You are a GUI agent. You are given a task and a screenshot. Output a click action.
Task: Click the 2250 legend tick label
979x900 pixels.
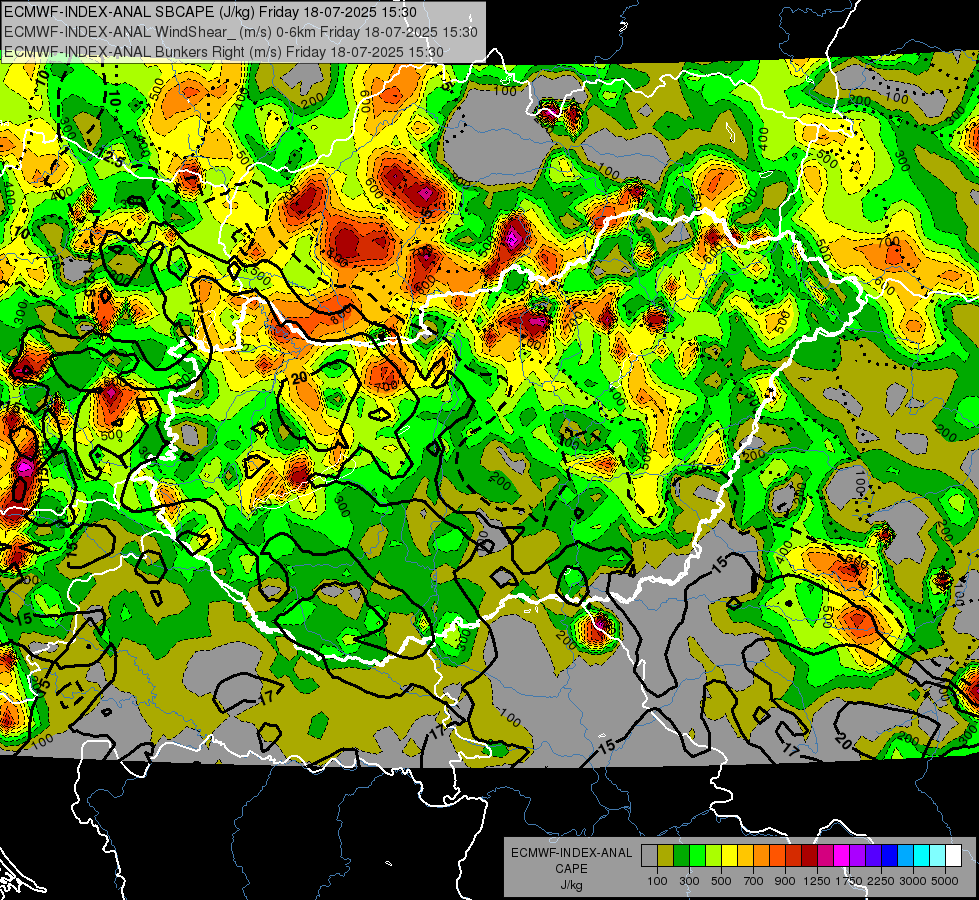[881, 881]
